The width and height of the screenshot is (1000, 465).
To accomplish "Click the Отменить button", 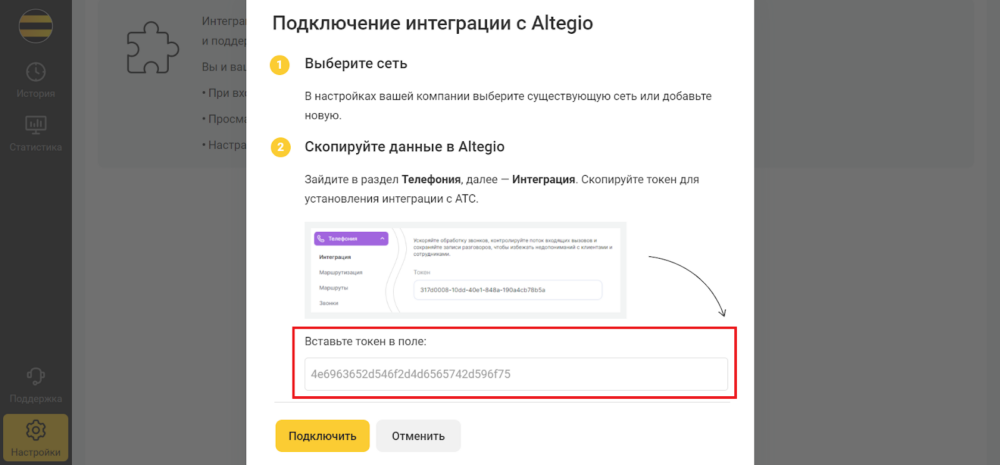I will point(418,436).
